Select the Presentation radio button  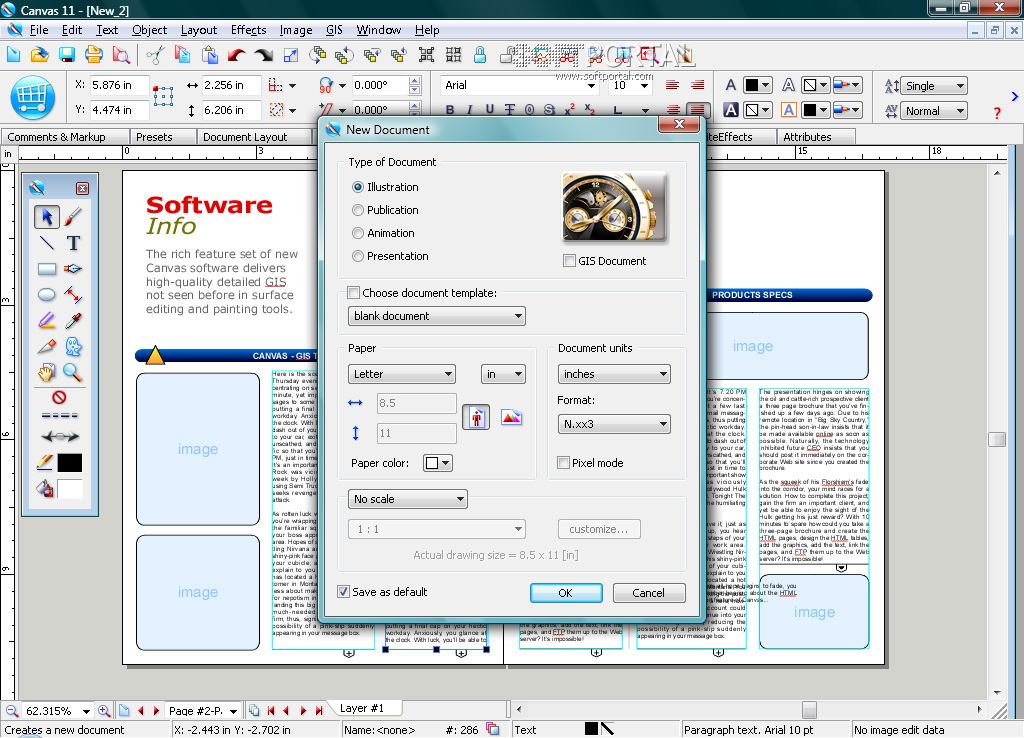pyautogui.click(x=358, y=256)
